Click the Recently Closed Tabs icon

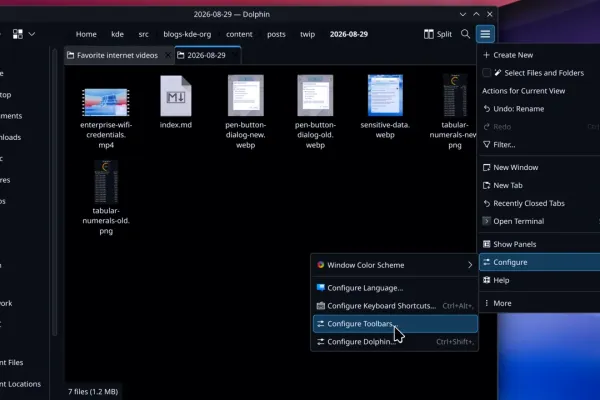(x=486, y=203)
